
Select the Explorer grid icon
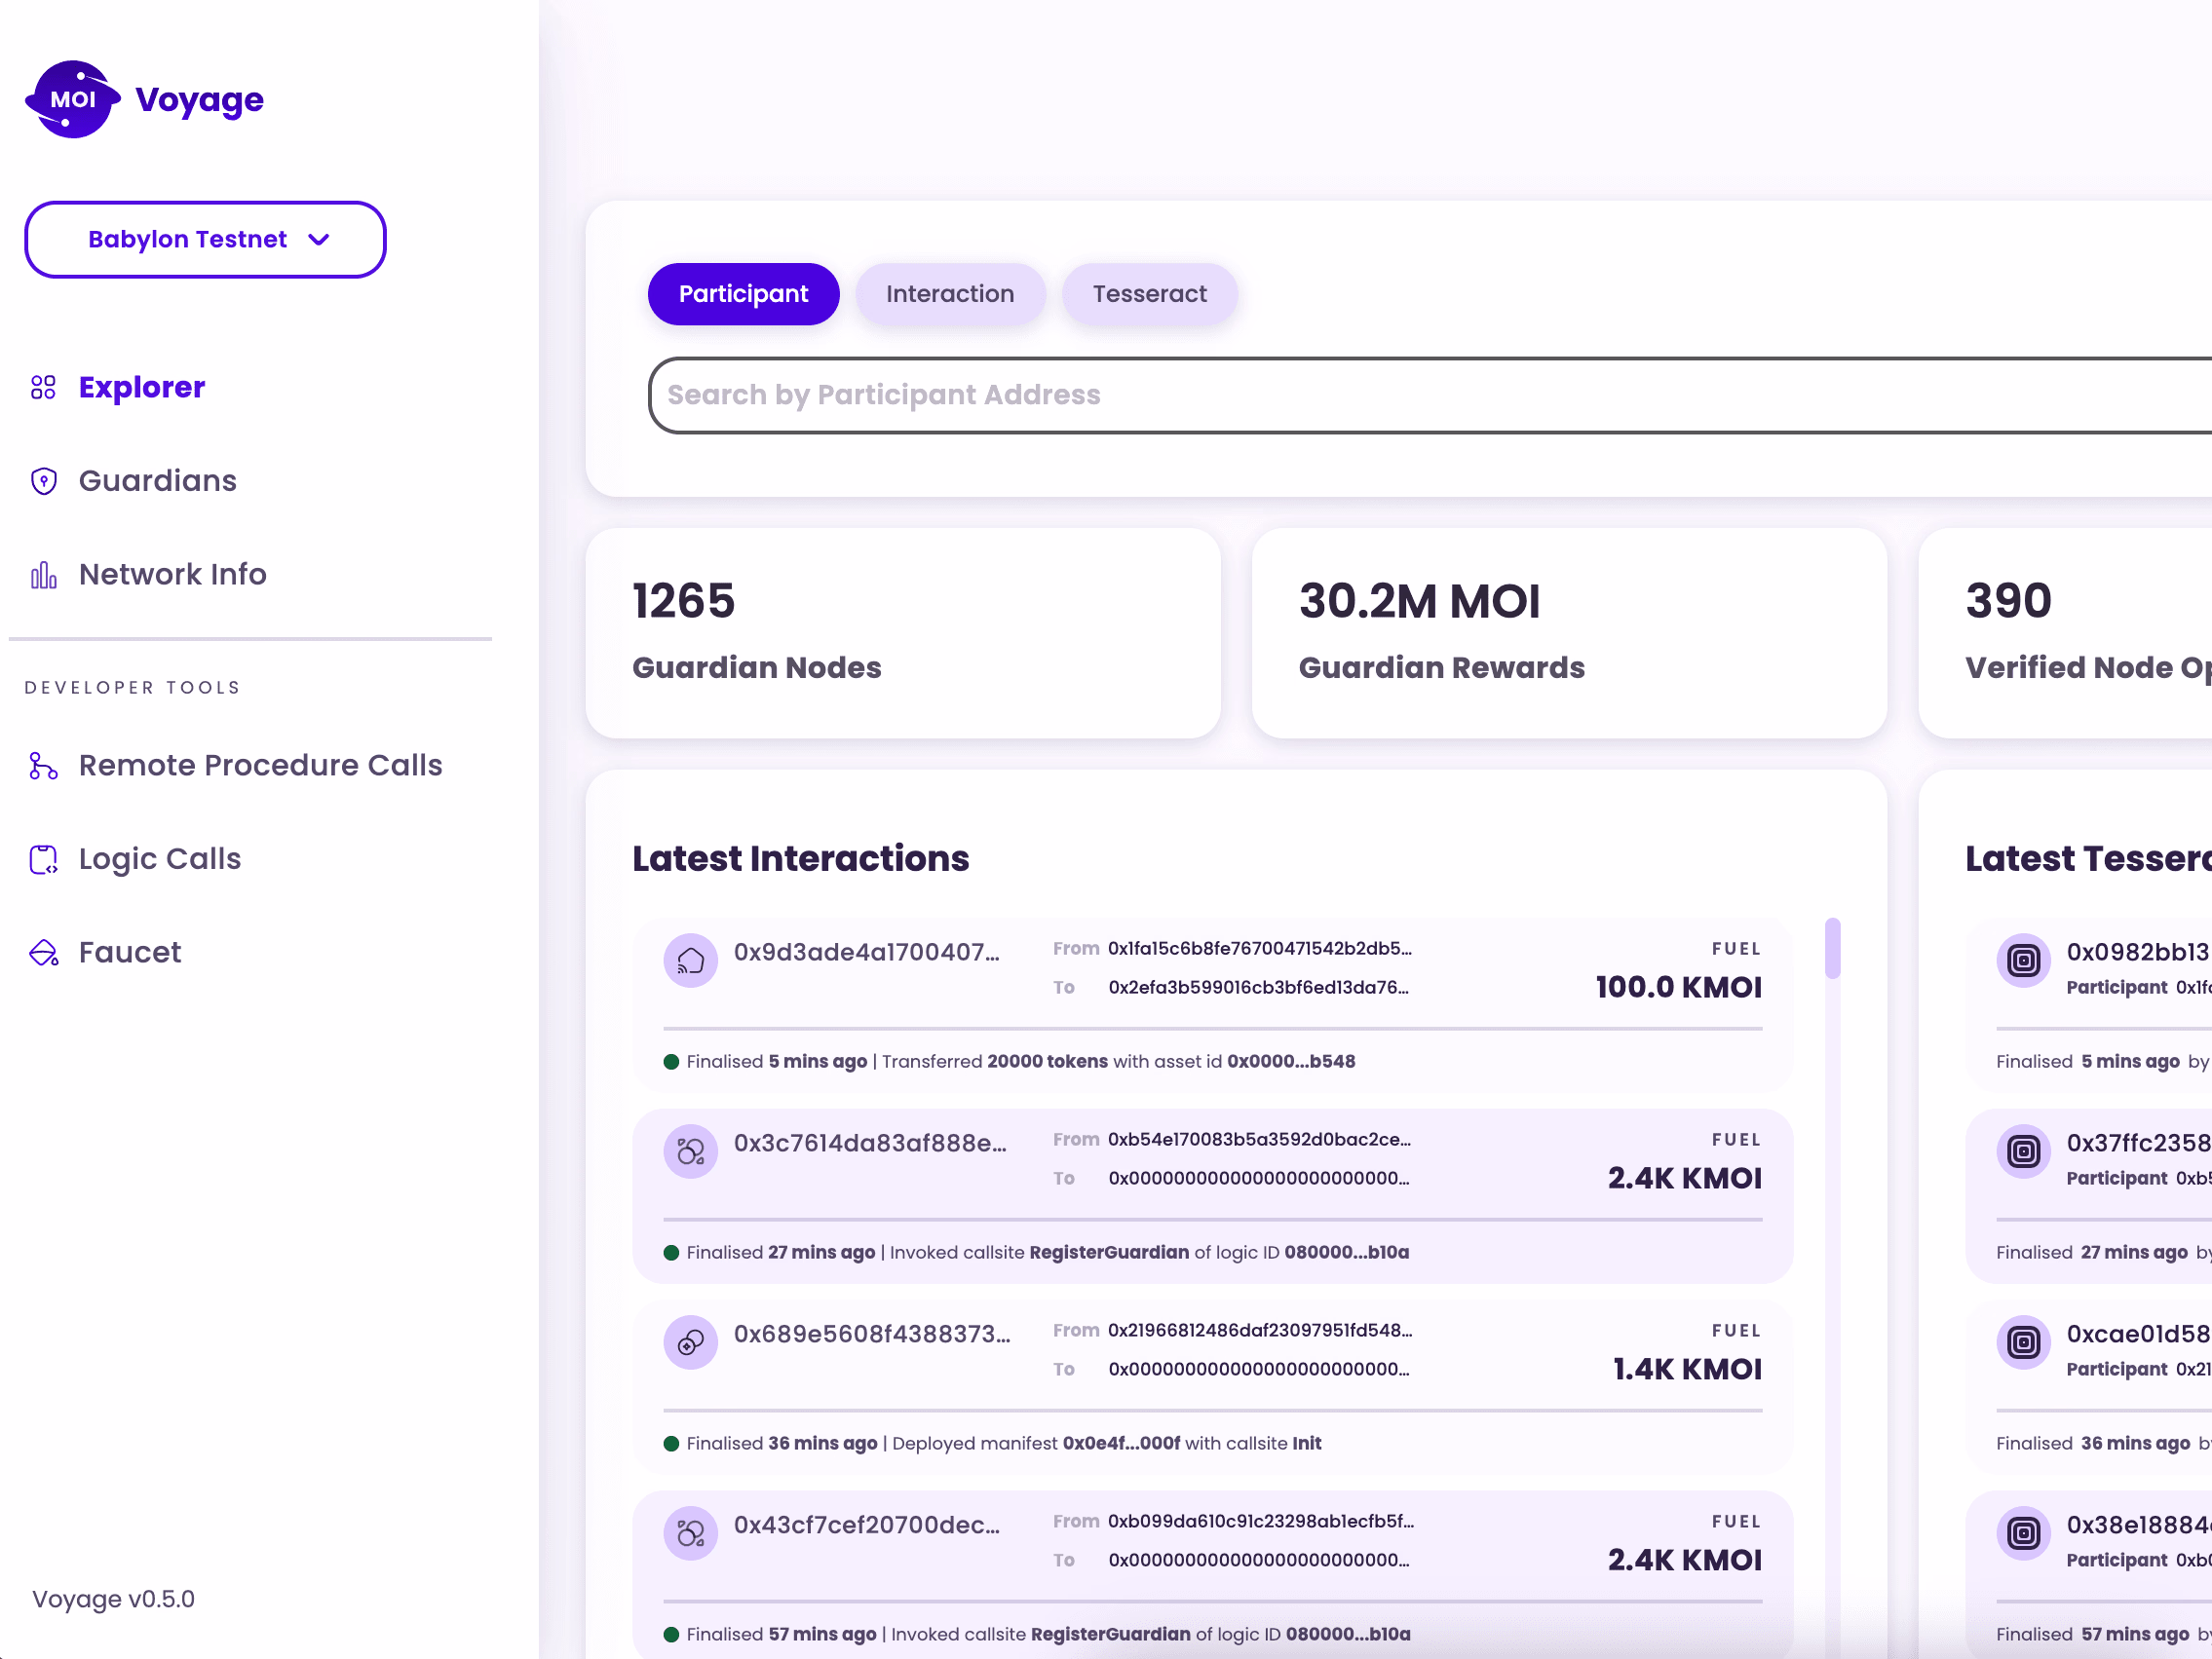tap(43, 387)
